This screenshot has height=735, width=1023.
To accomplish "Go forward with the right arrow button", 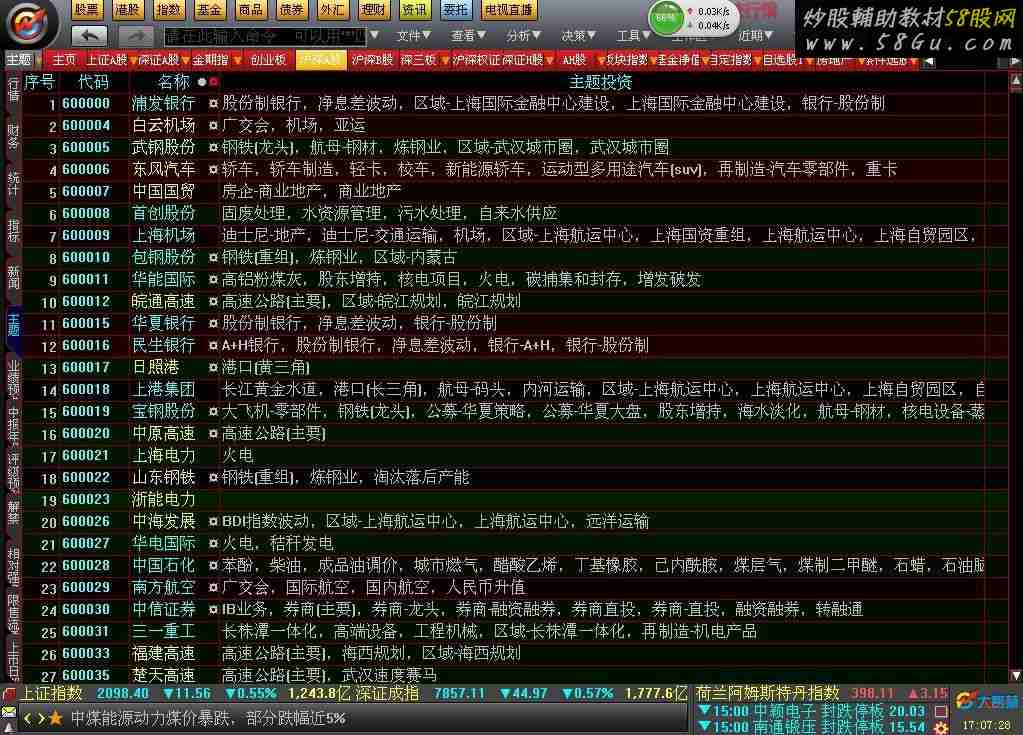I will pos(136,35).
